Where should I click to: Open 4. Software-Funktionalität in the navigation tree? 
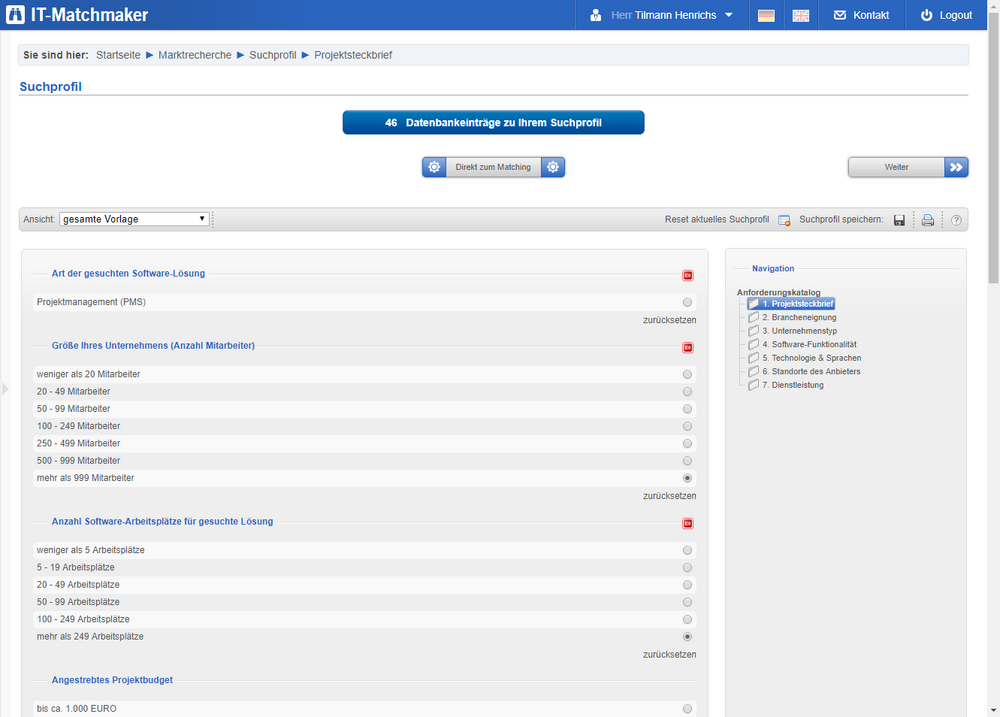[x=809, y=344]
